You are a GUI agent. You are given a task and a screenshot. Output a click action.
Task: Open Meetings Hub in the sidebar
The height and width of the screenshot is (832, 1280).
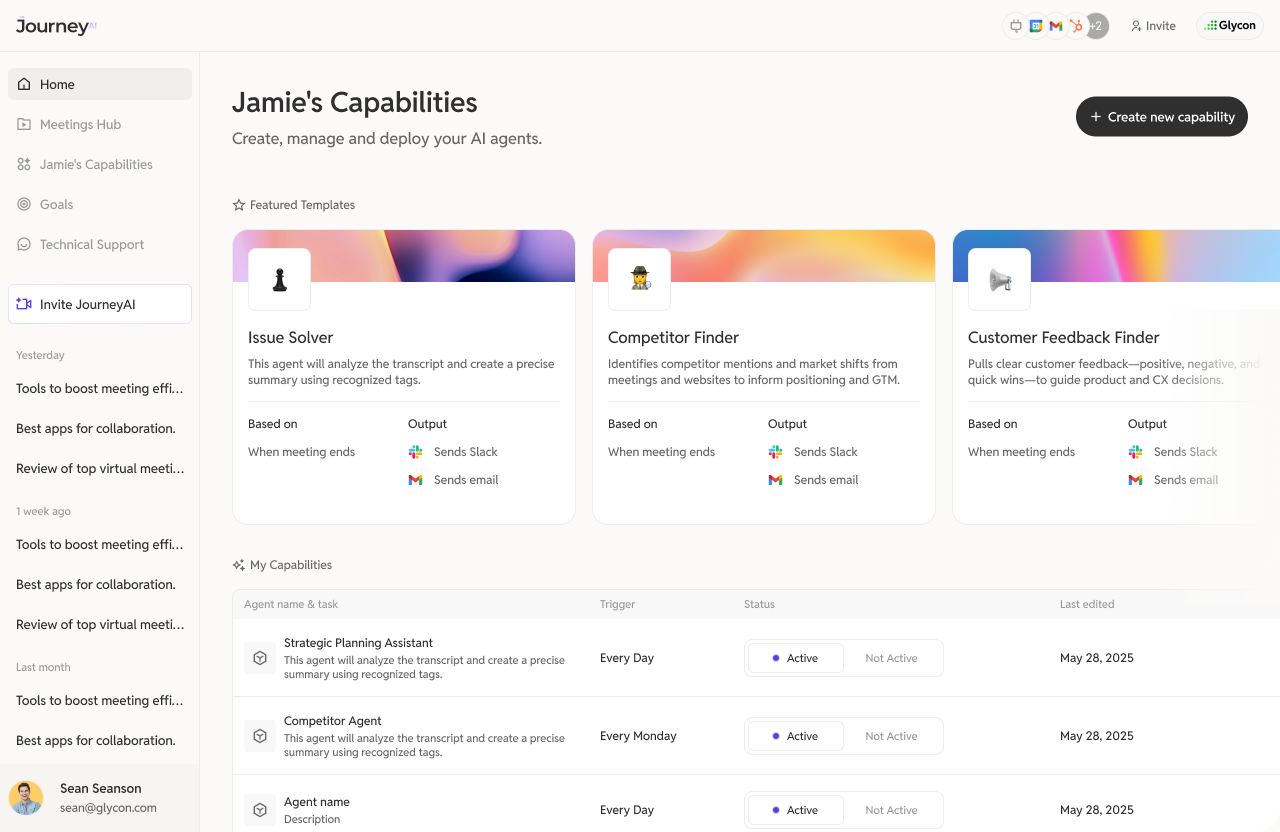click(x=80, y=124)
